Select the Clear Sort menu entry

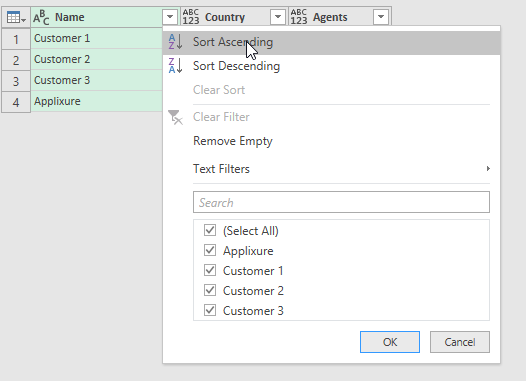pyautogui.click(x=331, y=90)
